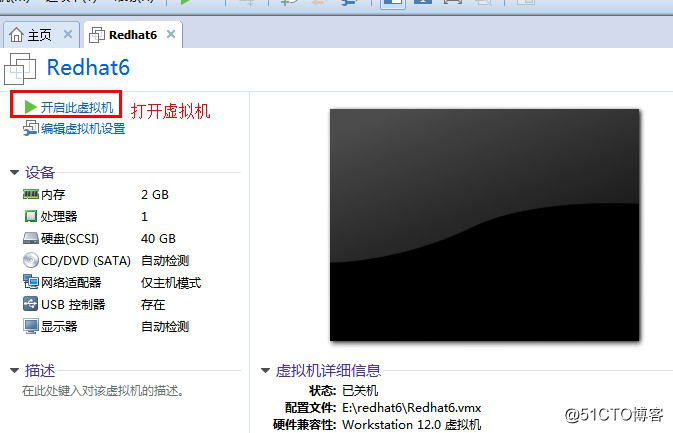Click the home icon on 主页 tab

tap(16, 34)
